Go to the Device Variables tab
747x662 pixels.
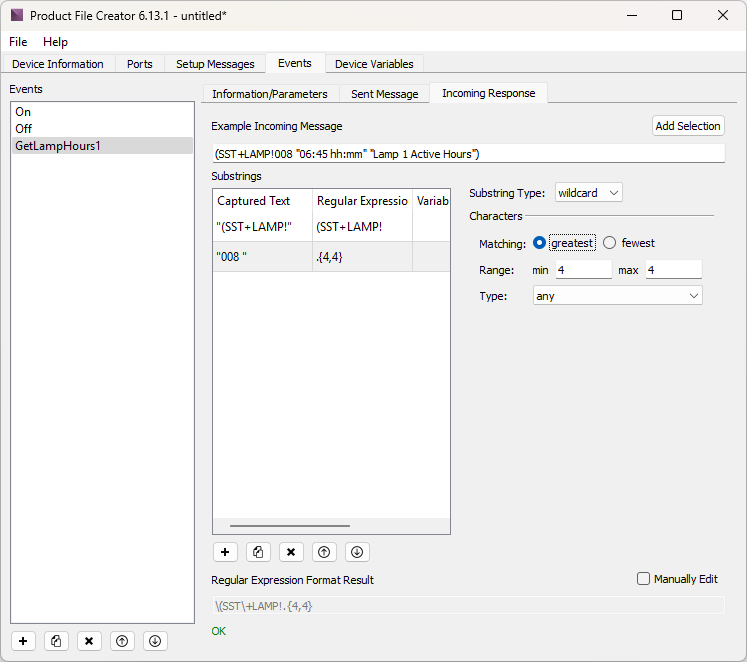coord(374,64)
